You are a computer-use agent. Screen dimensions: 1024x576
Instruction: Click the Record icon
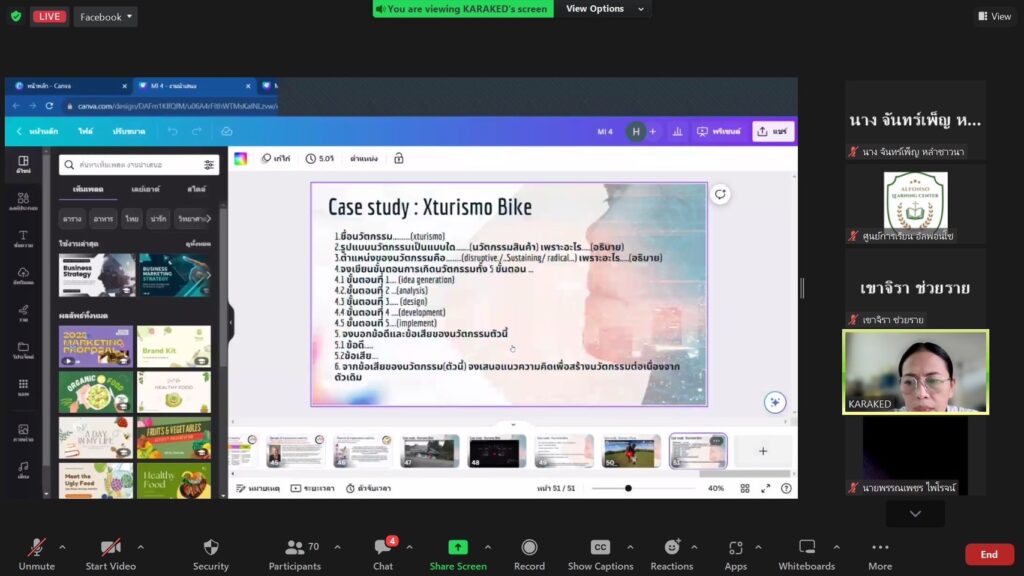point(529,548)
